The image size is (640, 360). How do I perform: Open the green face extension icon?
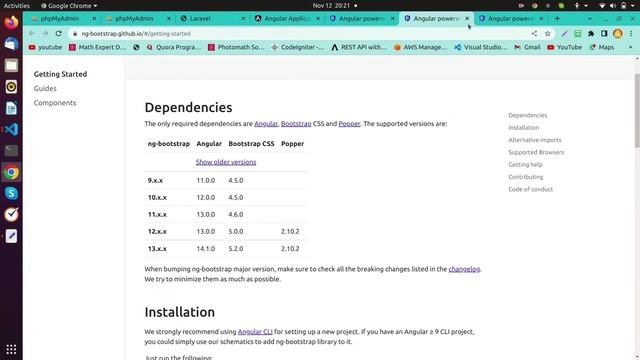click(x=578, y=33)
